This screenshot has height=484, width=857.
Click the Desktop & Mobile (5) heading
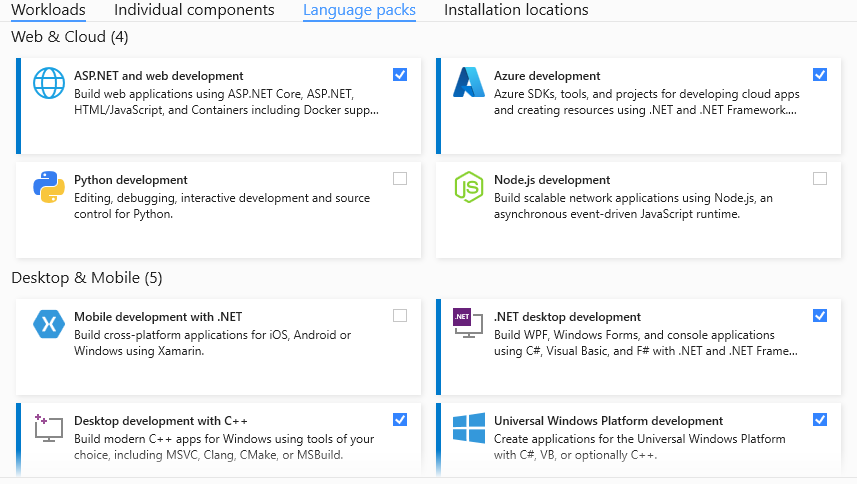click(x=87, y=278)
